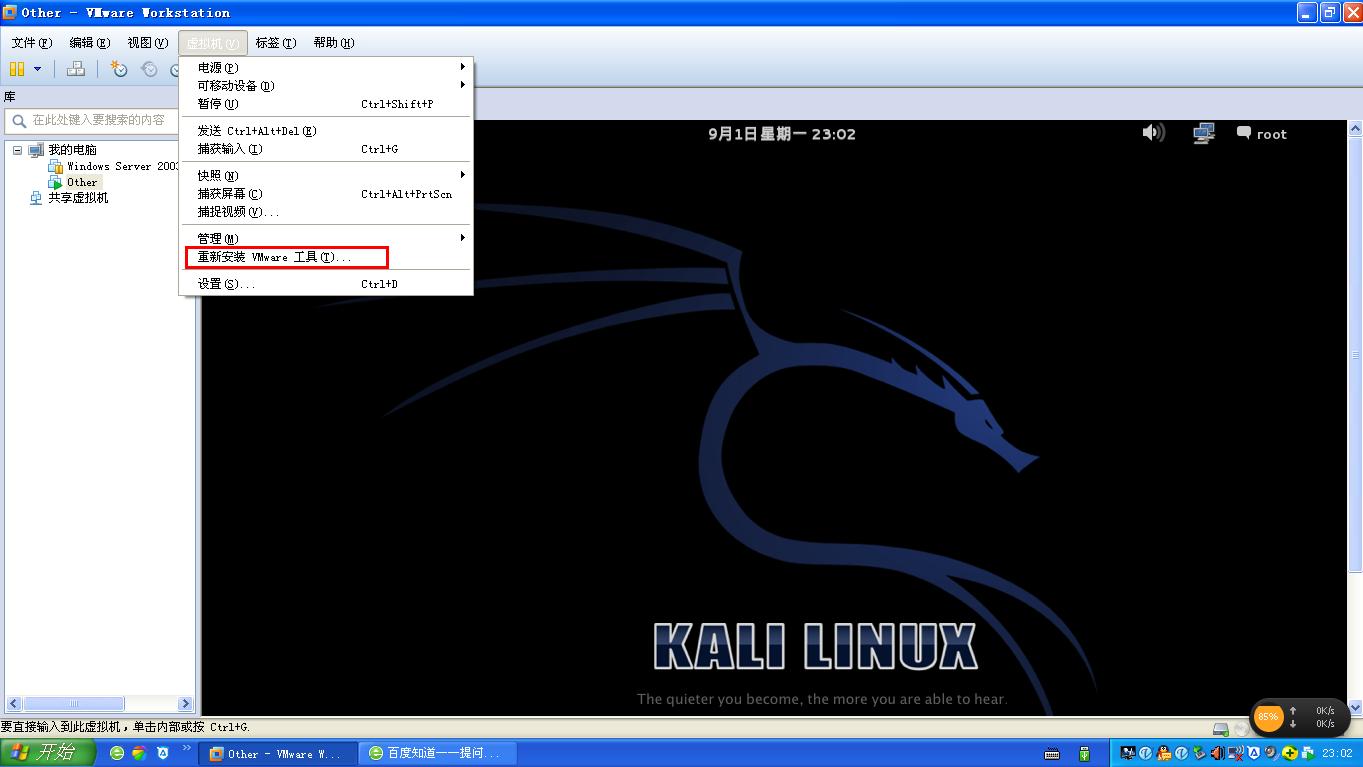The width and height of the screenshot is (1363, 767).
Task: Expand the 电源(P) submenu
Action: click(326, 68)
